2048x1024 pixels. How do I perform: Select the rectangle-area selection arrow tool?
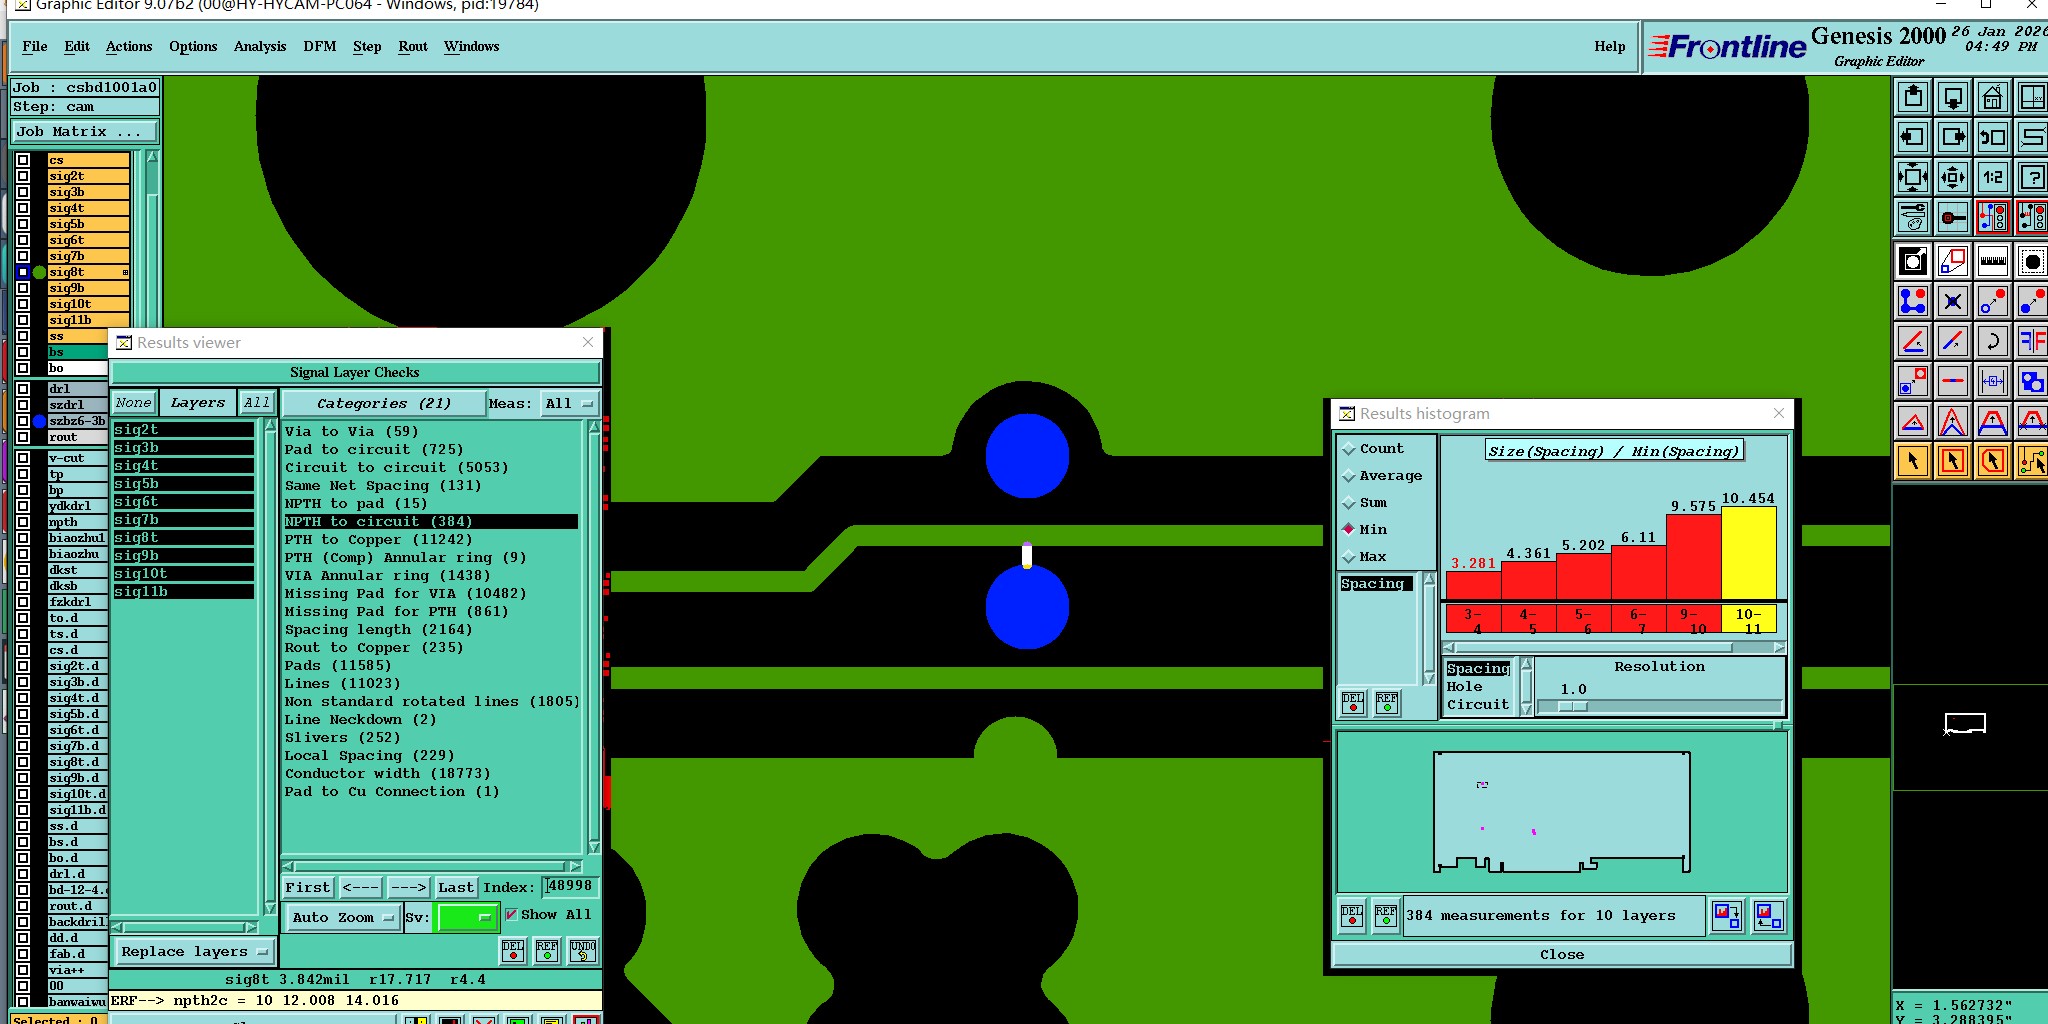[1952, 461]
